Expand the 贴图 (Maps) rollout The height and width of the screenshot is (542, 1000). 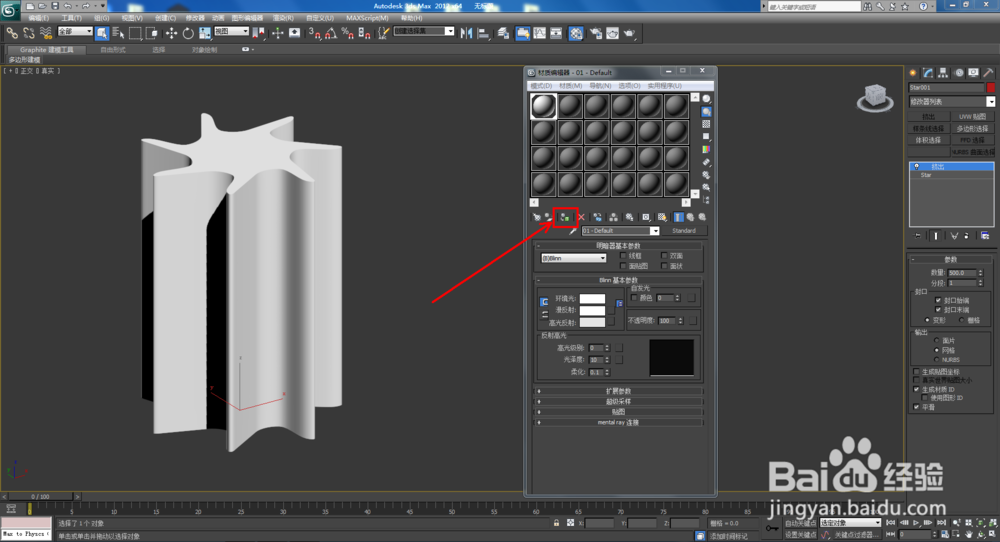point(619,412)
